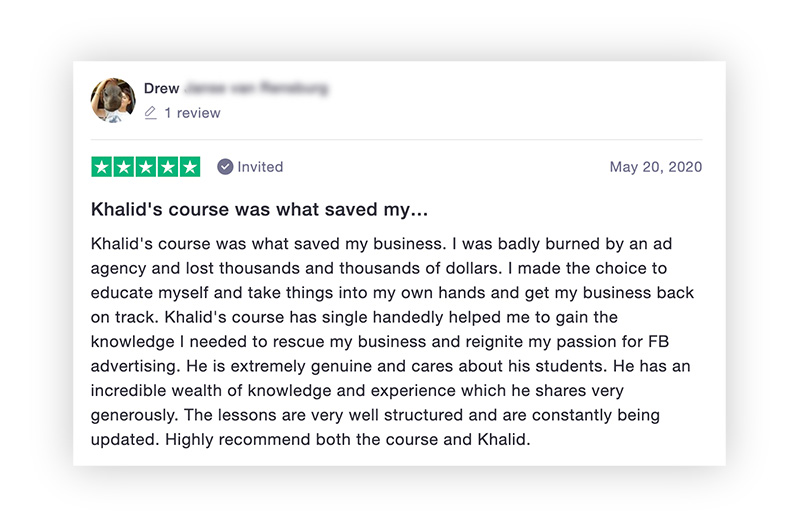
Task: Click the pencil icon beside 1 review
Action: click(x=150, y=113)
